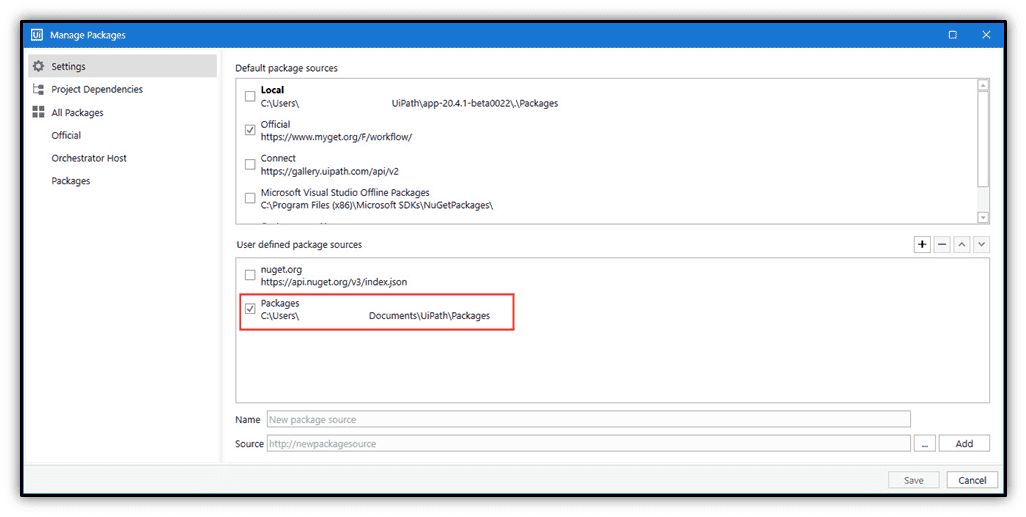The width and height of the screenshot is (1026, 517).
Task: Select the Documents\UiPath\Packages path text
Action: pos(429,316)
